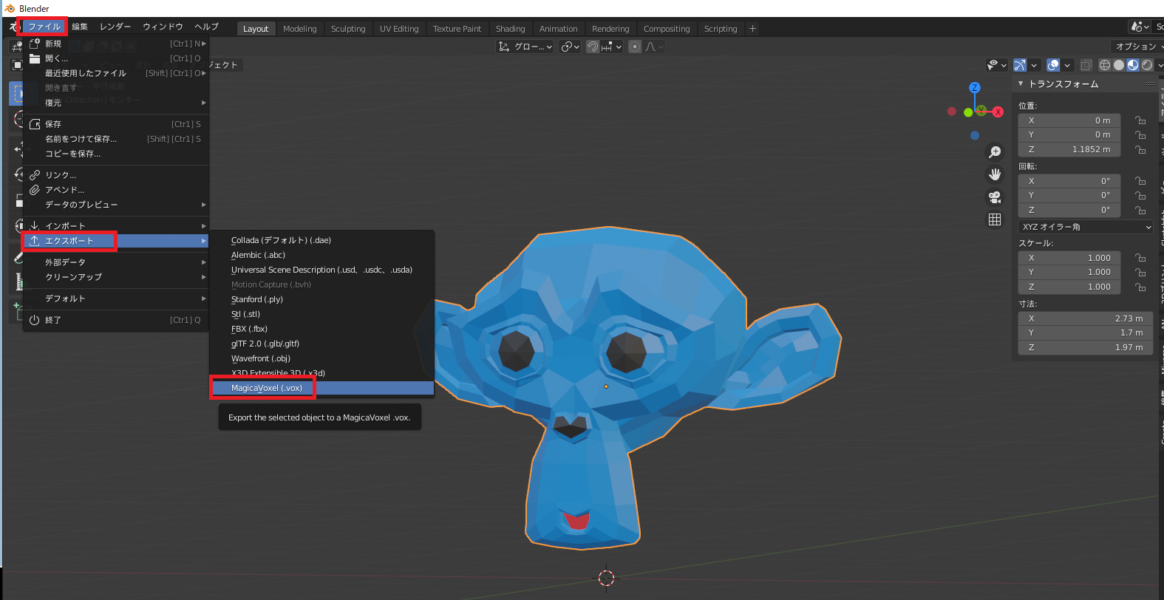Switch to the Layout workspace tab
This screenshot has height=600, width=1164.
(x=256, y=29)
